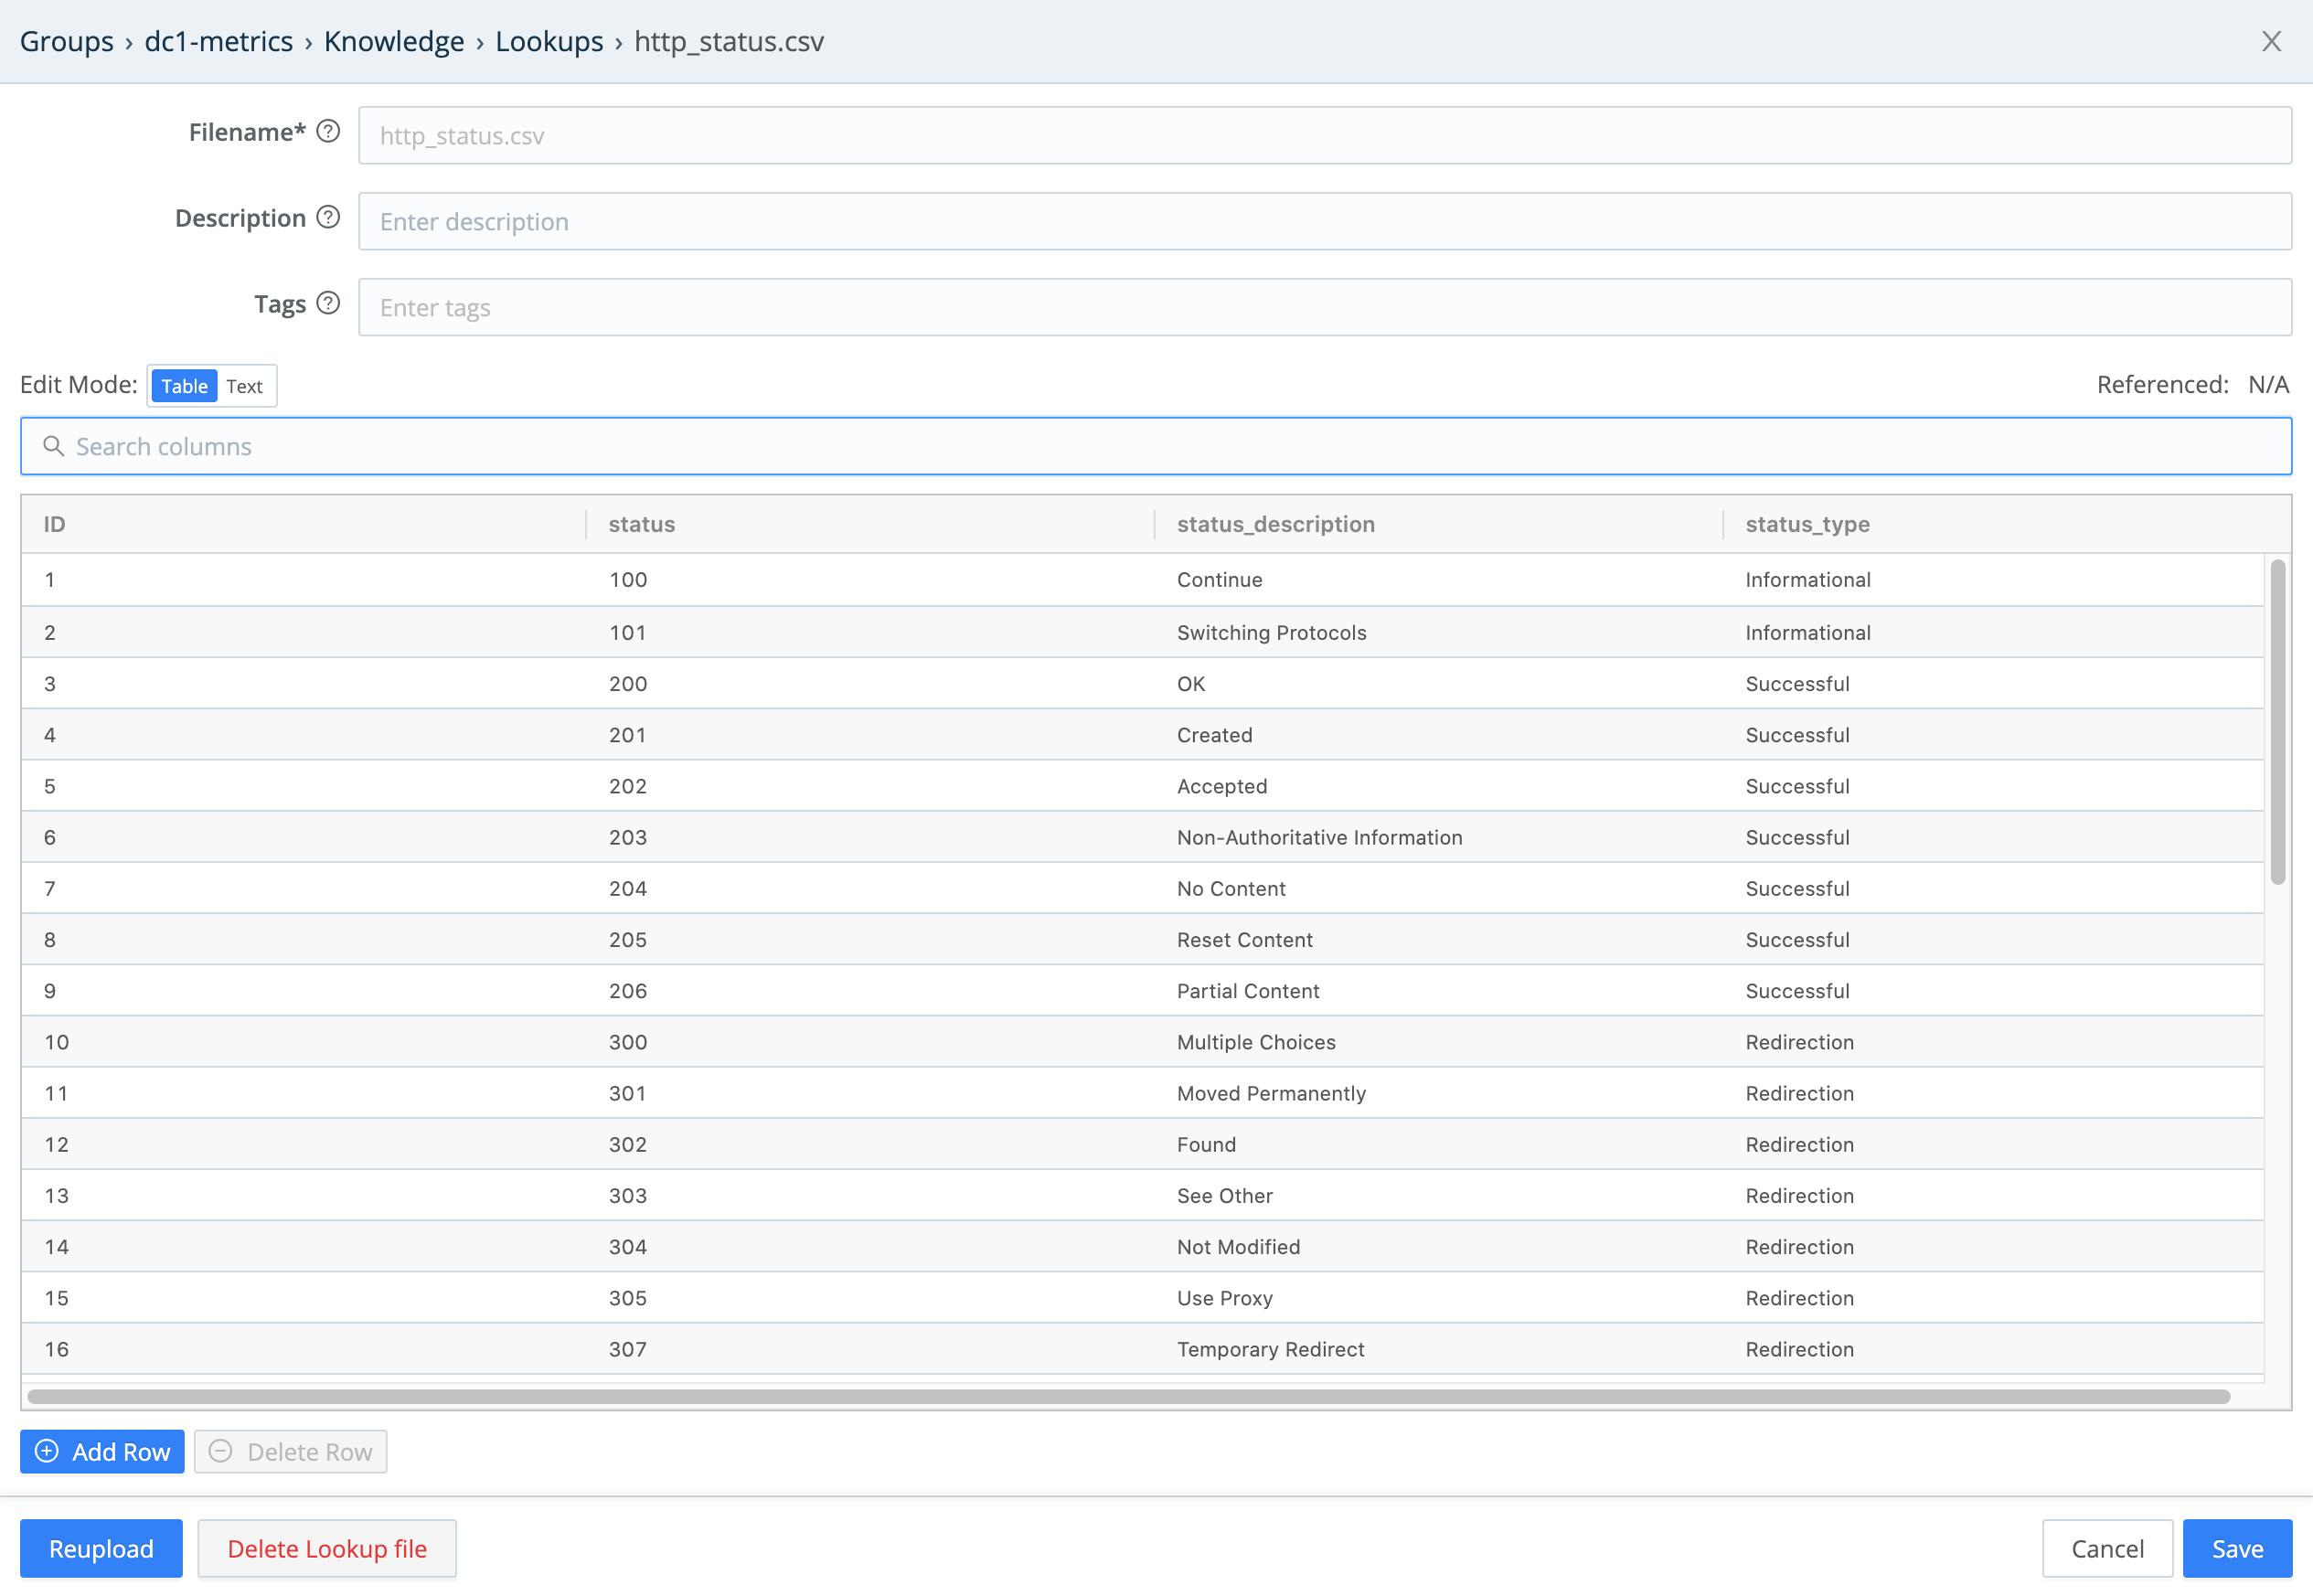Viewport: 2313px width, 1596px height.
Task: Switch edit mode to Text
Action: point(244,386)
